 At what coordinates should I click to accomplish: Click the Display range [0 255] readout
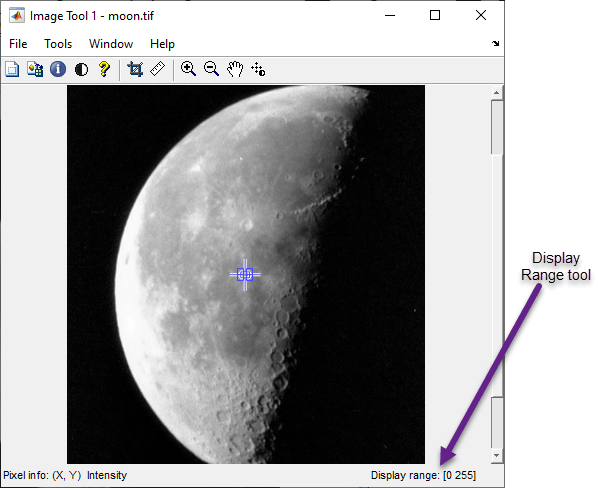click(x=423, y=475)
